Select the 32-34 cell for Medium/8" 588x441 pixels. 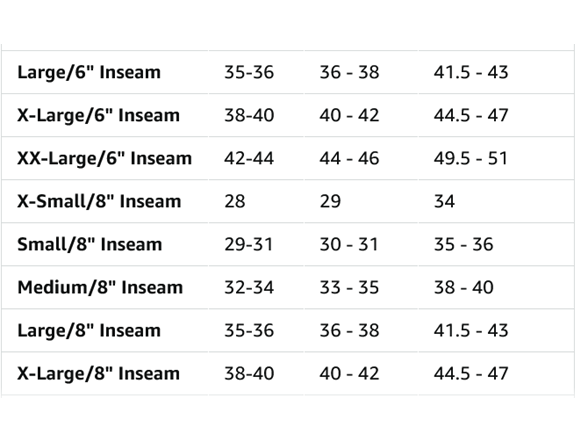(x=249, y=288)
